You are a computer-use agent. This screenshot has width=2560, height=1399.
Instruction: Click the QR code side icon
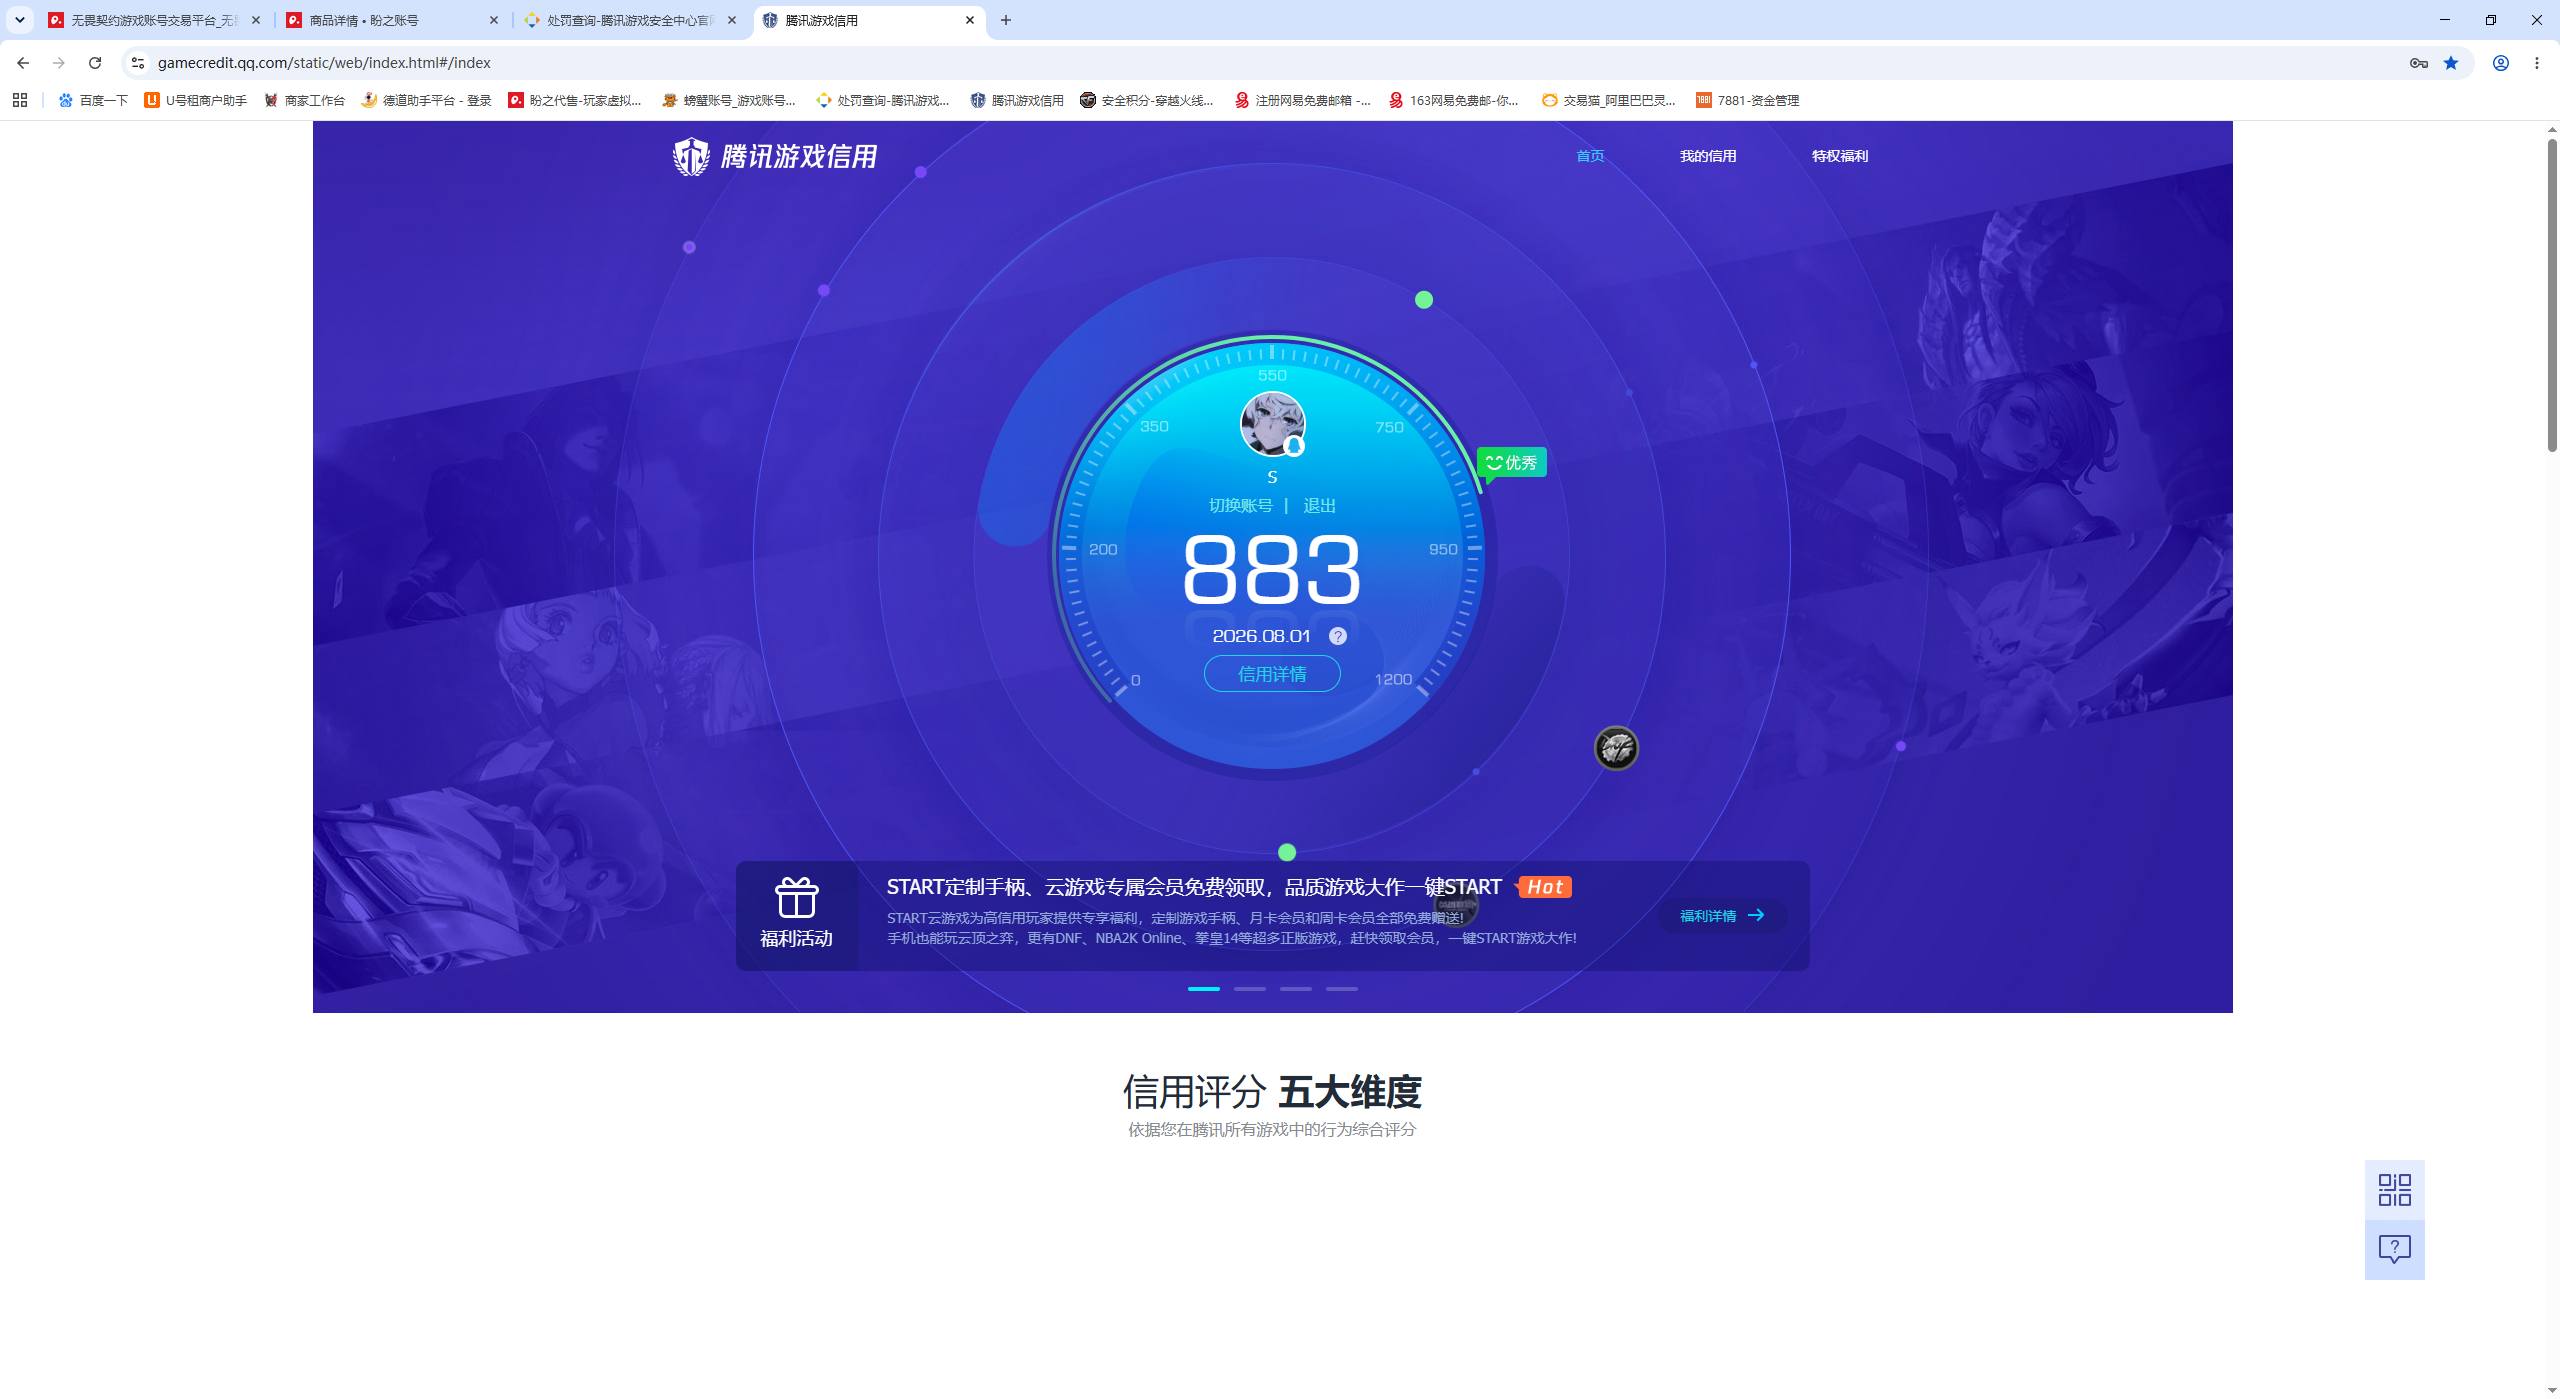click(x=2395, y=1190)
